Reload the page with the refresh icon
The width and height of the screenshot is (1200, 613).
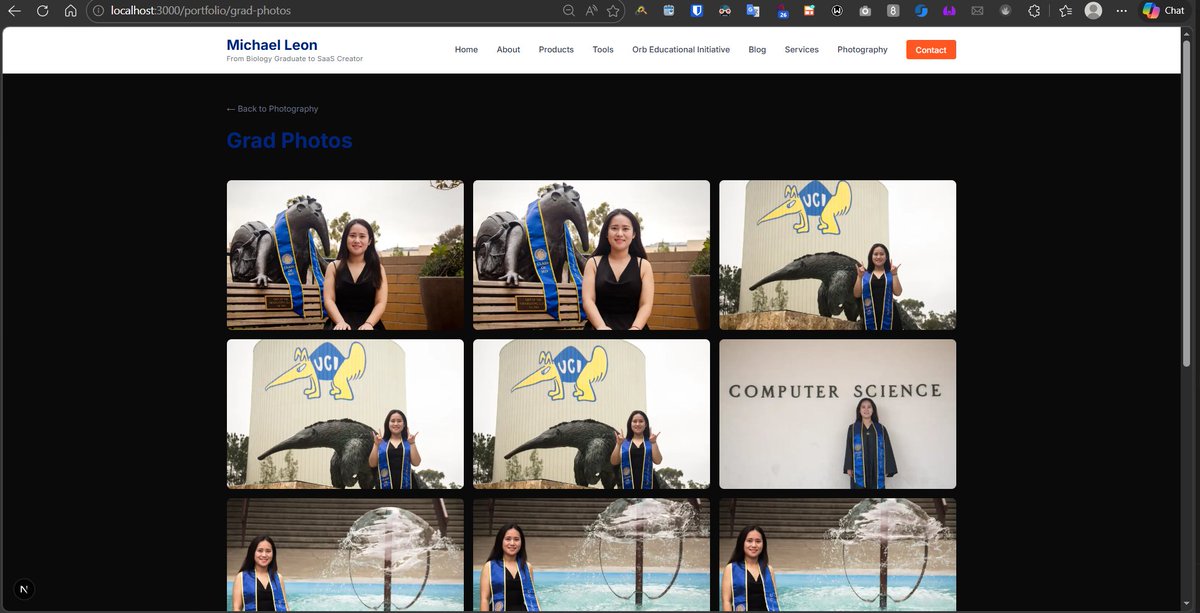click(x=42, y=11)
